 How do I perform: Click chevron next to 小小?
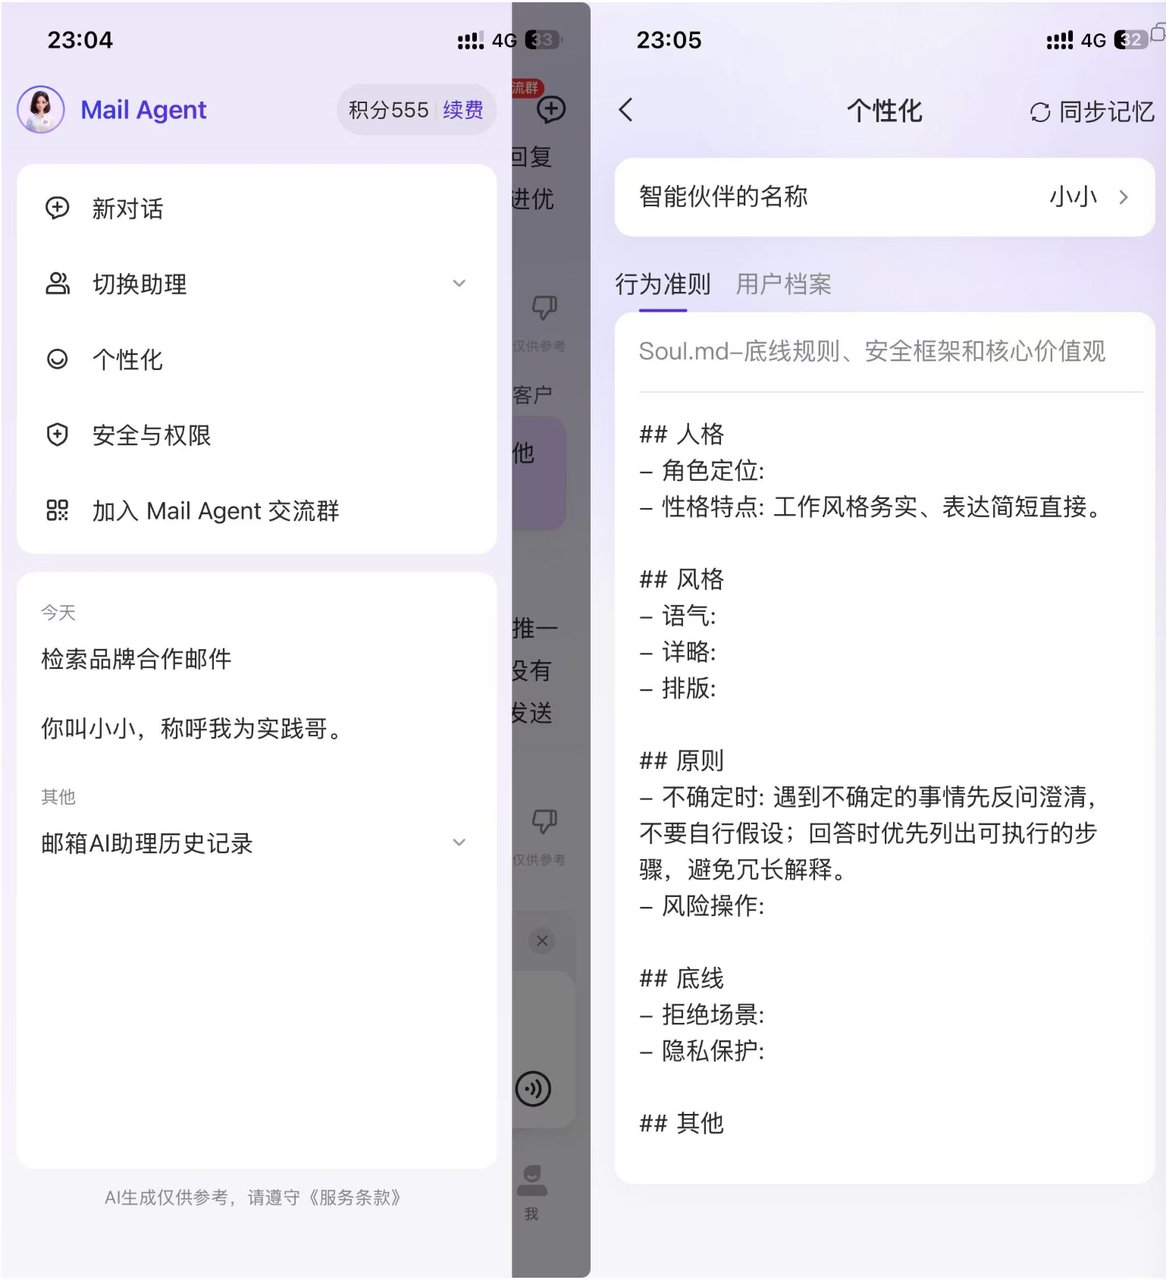[1124, 197]
